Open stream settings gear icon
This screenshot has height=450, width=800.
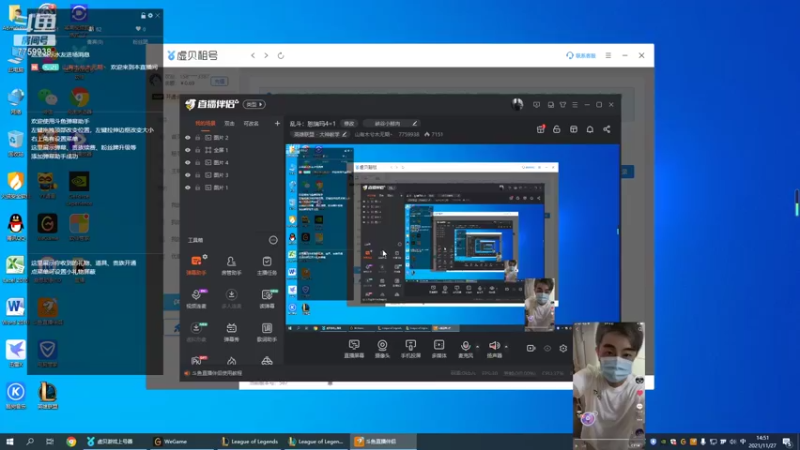[563, 348]
